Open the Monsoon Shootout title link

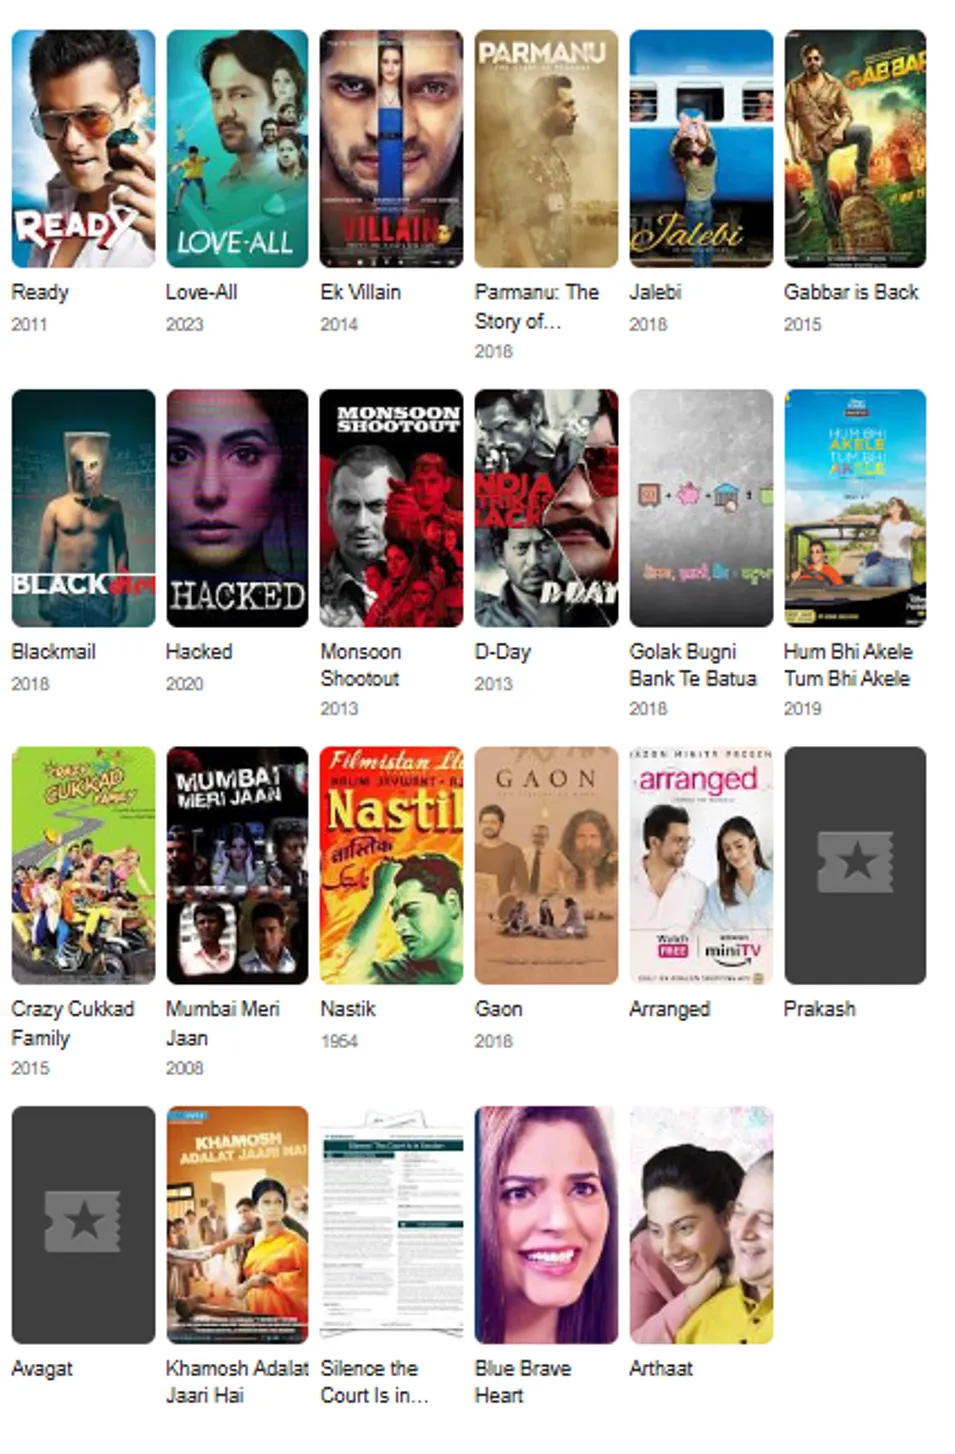pyautogui.click(x=360, y=665)
